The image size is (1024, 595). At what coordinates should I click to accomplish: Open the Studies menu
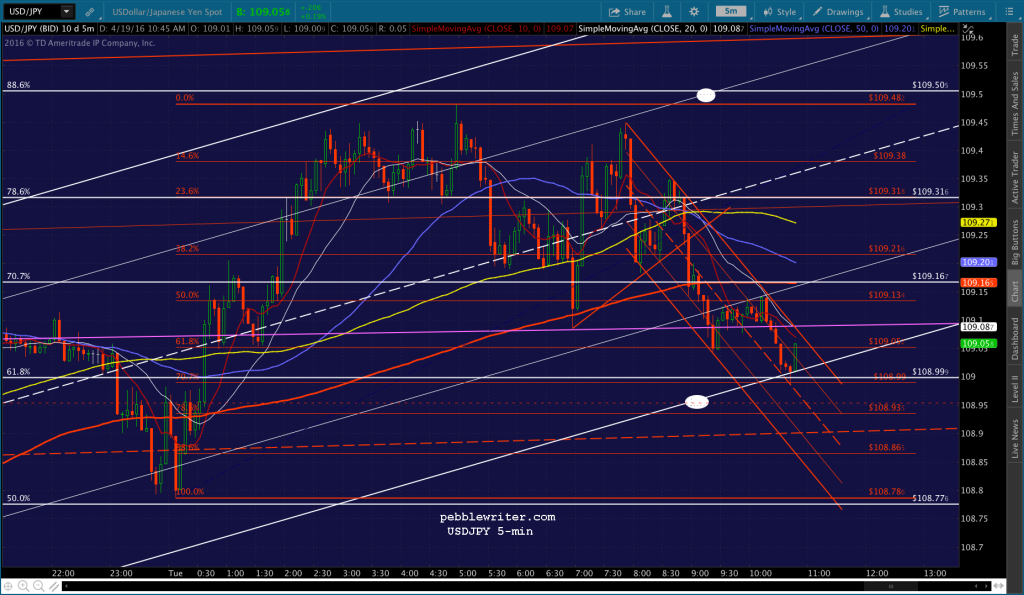[x=901, y=12]
